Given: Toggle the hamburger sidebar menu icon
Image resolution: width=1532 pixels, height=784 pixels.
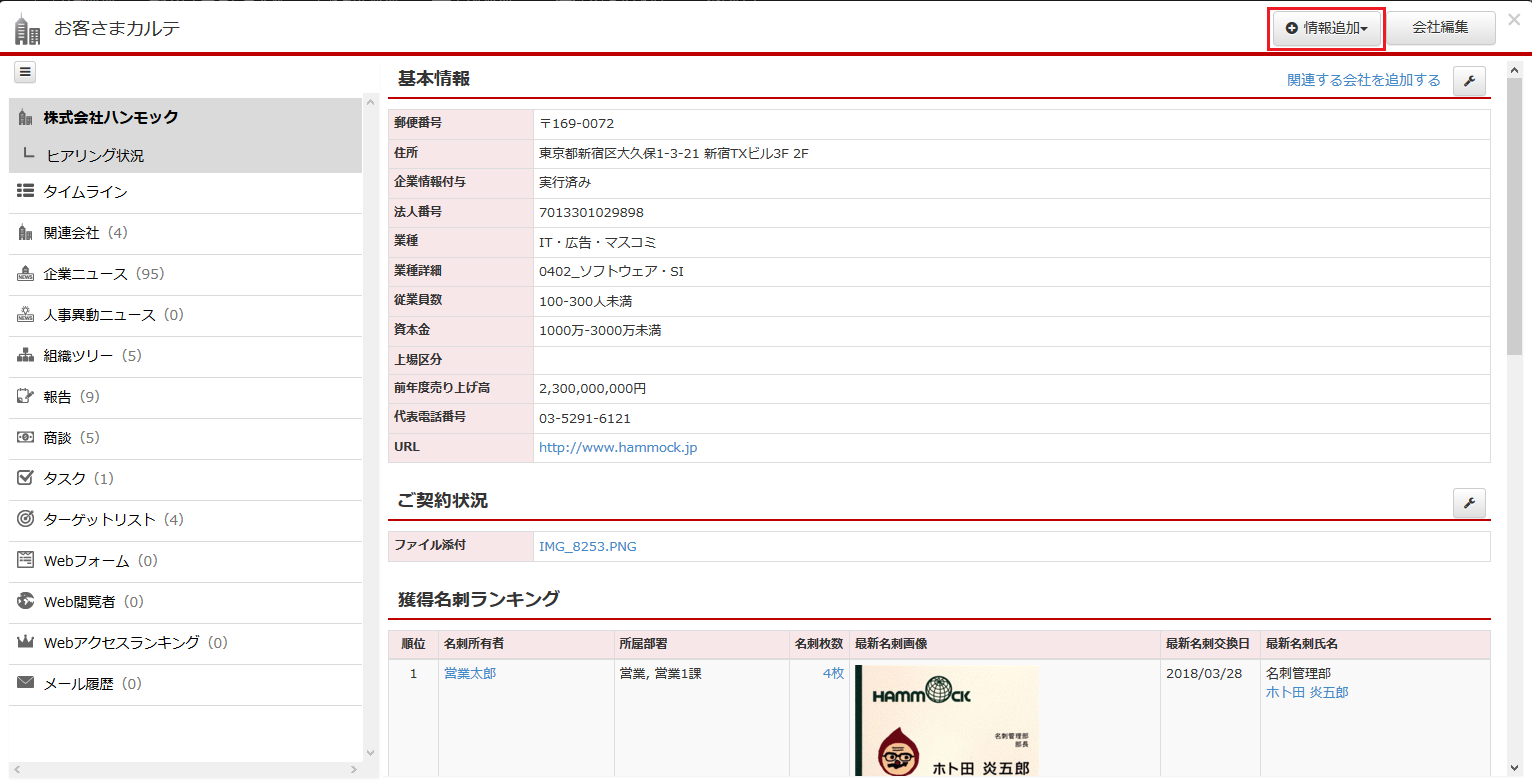Looking at the screenshot, I should coord(25,72).
